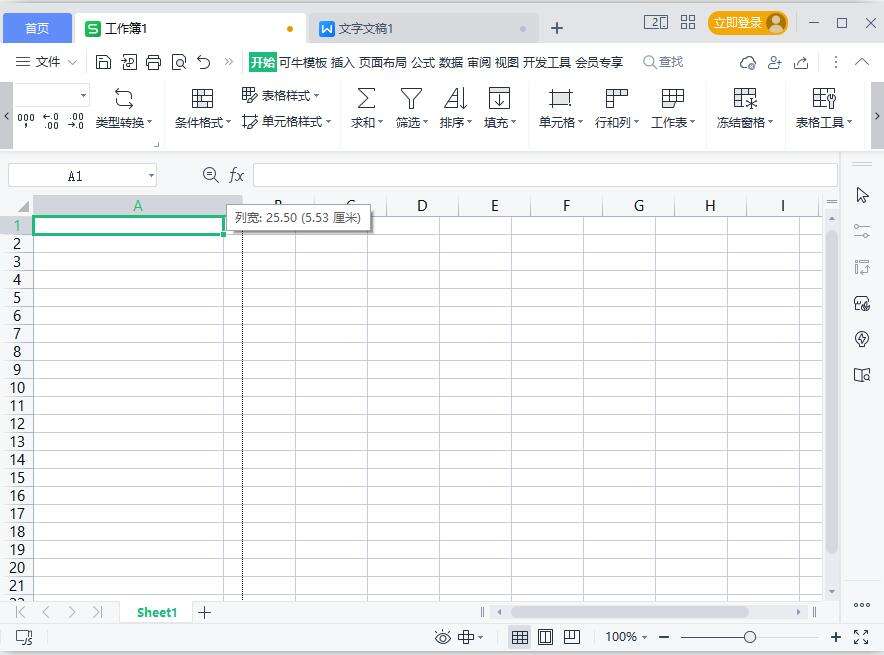Click the Sum (求和) sigma icon

tap(366, 98)
